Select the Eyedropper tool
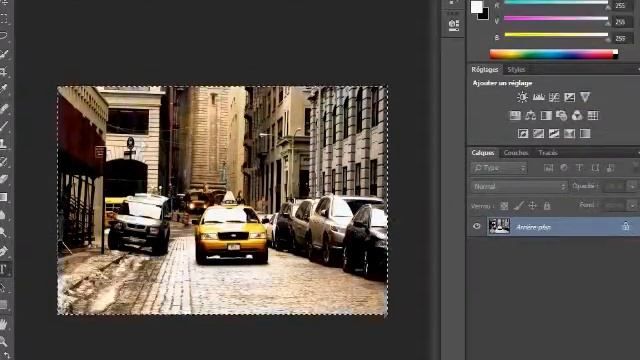The height and width of the screenshot is (360, 640). pyautogui.click(x=4, y=89)
